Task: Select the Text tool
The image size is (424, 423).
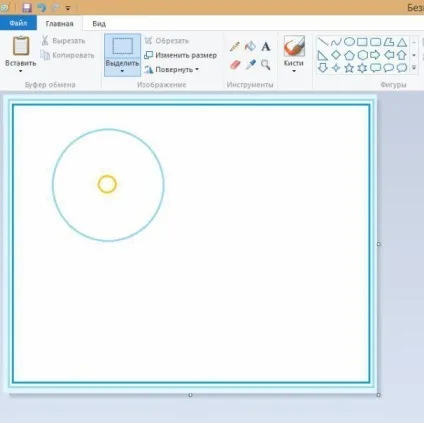Action: point(266,46)
